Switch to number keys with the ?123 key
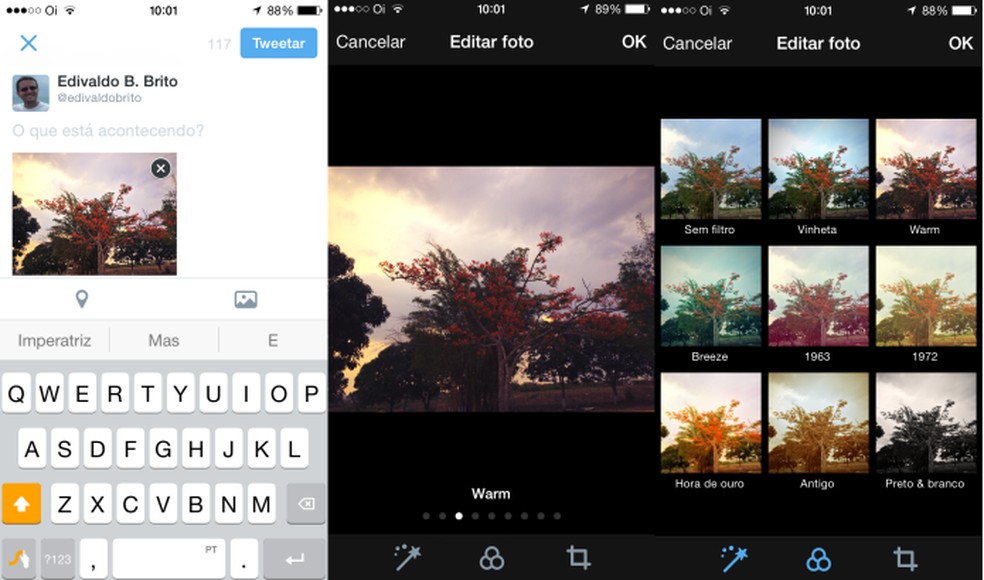Viewport: 984px width, 580px height. tap(57, 558)
